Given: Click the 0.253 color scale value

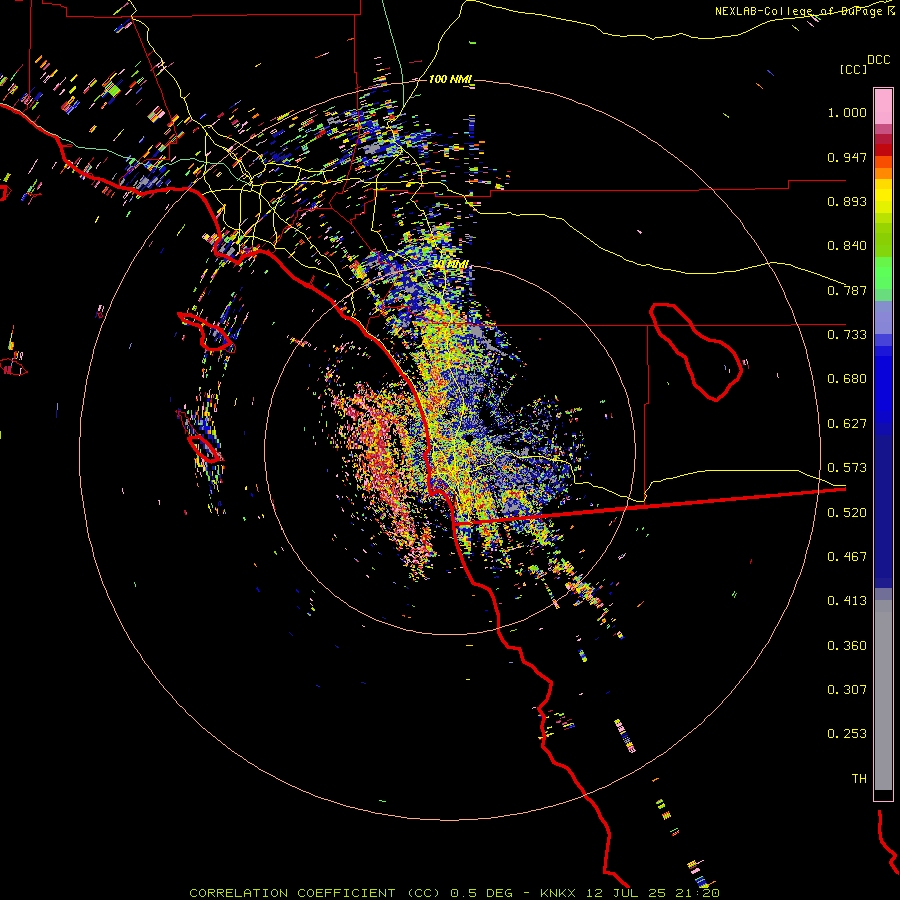Looking at the screenshot, I should [x=847, y=734].
